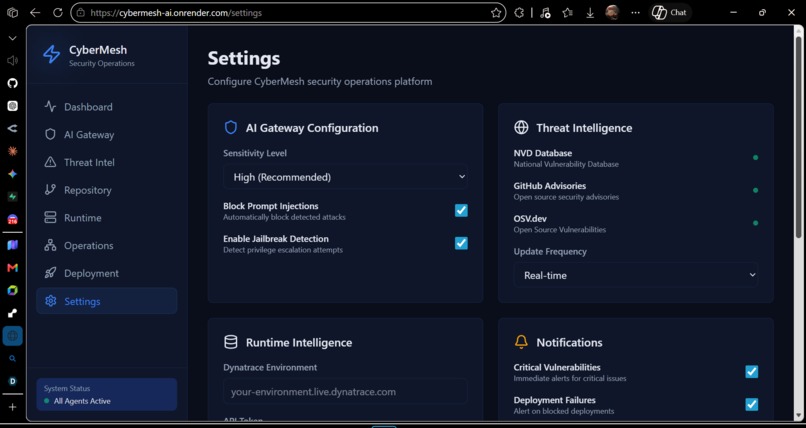Image resolution: width=806 pixels, height=428 pixels.
Task: Select the active globe tab
Action: click(12, 336)
